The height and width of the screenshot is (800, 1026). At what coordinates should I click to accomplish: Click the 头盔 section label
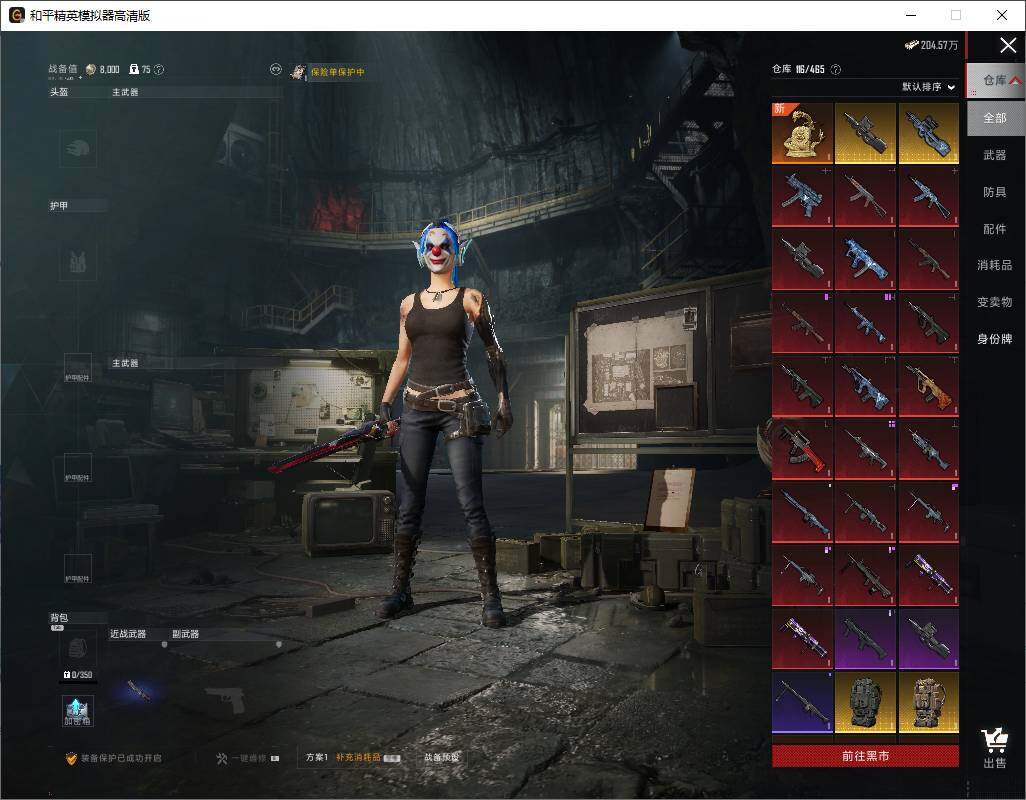[59, 92]
